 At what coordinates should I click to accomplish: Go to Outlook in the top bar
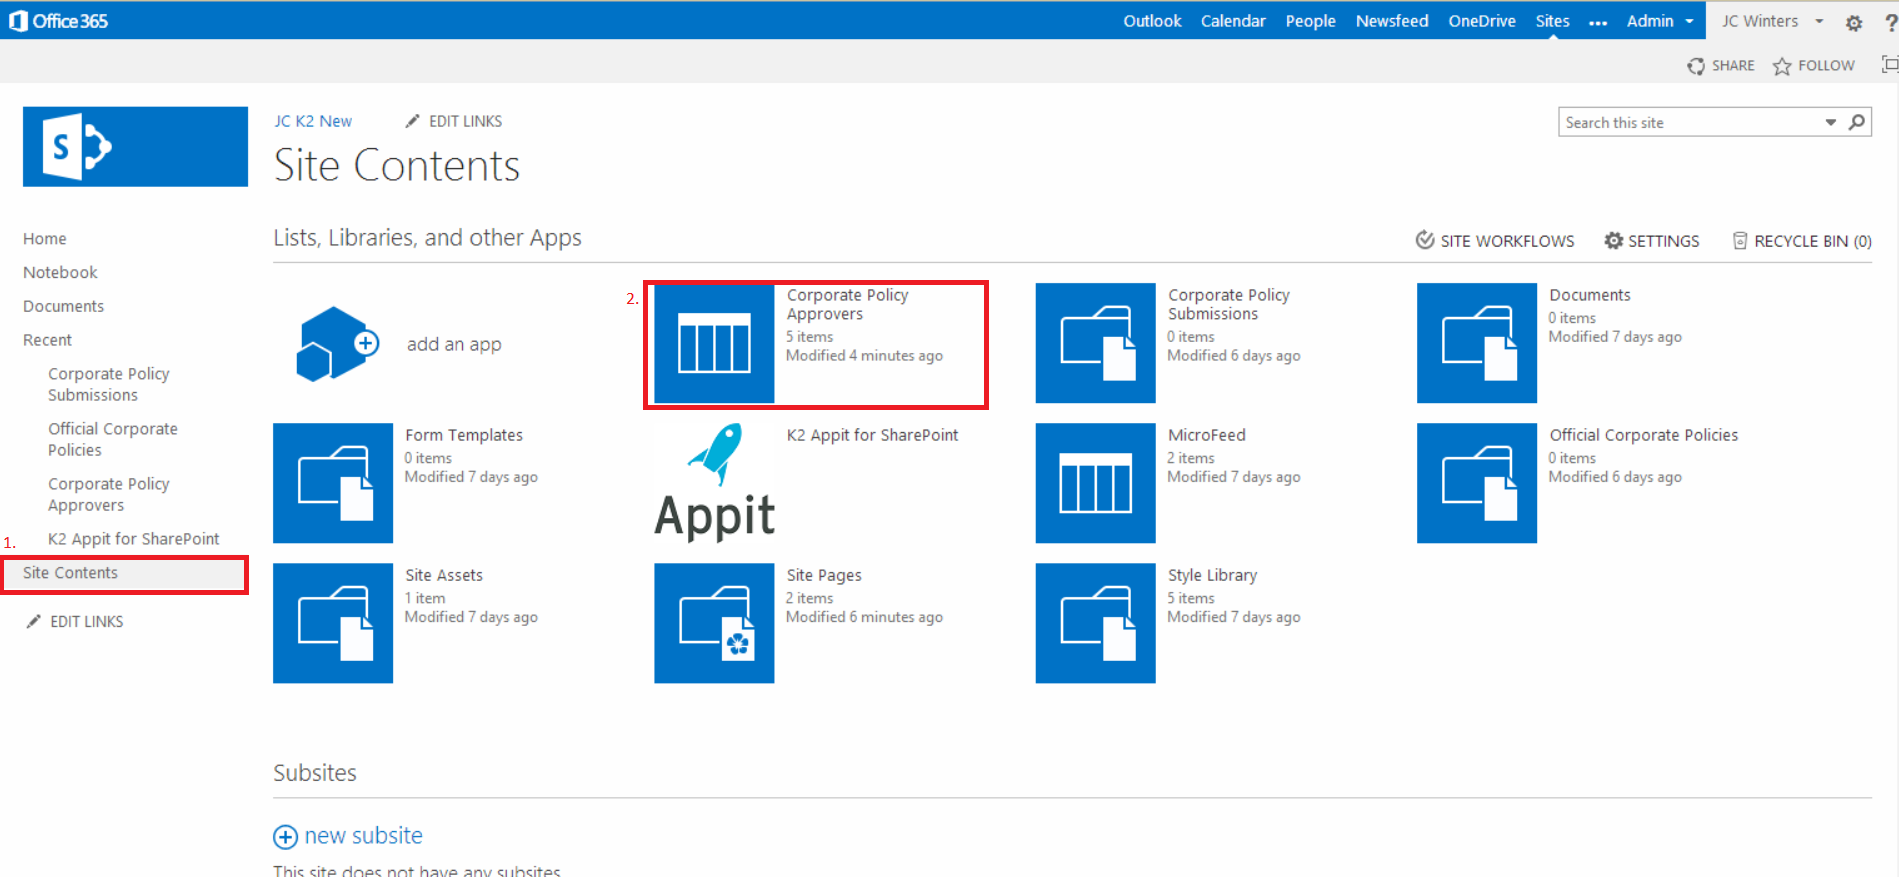[1152, 21]
